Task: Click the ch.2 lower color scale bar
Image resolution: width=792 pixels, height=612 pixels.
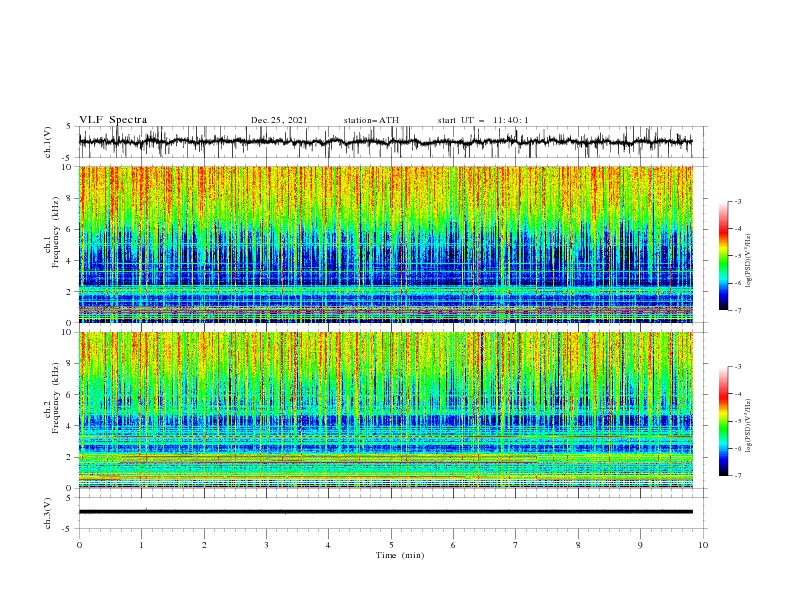Action: (x=723, y=421)
